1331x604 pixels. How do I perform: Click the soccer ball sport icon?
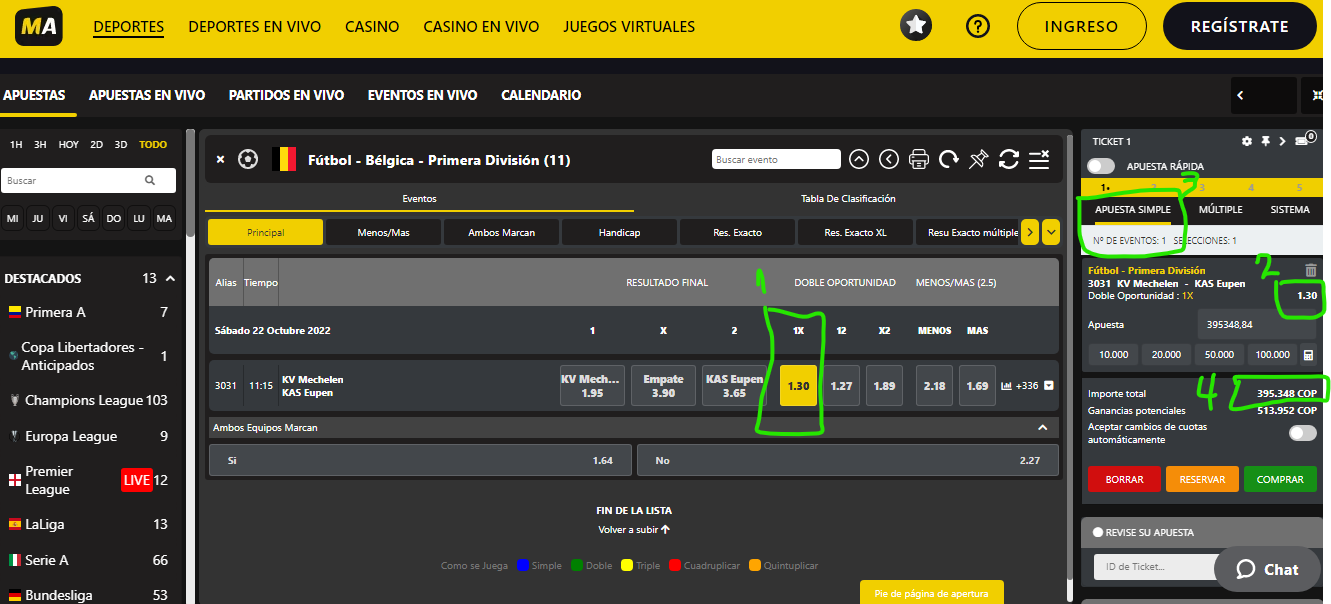(248, 159)
